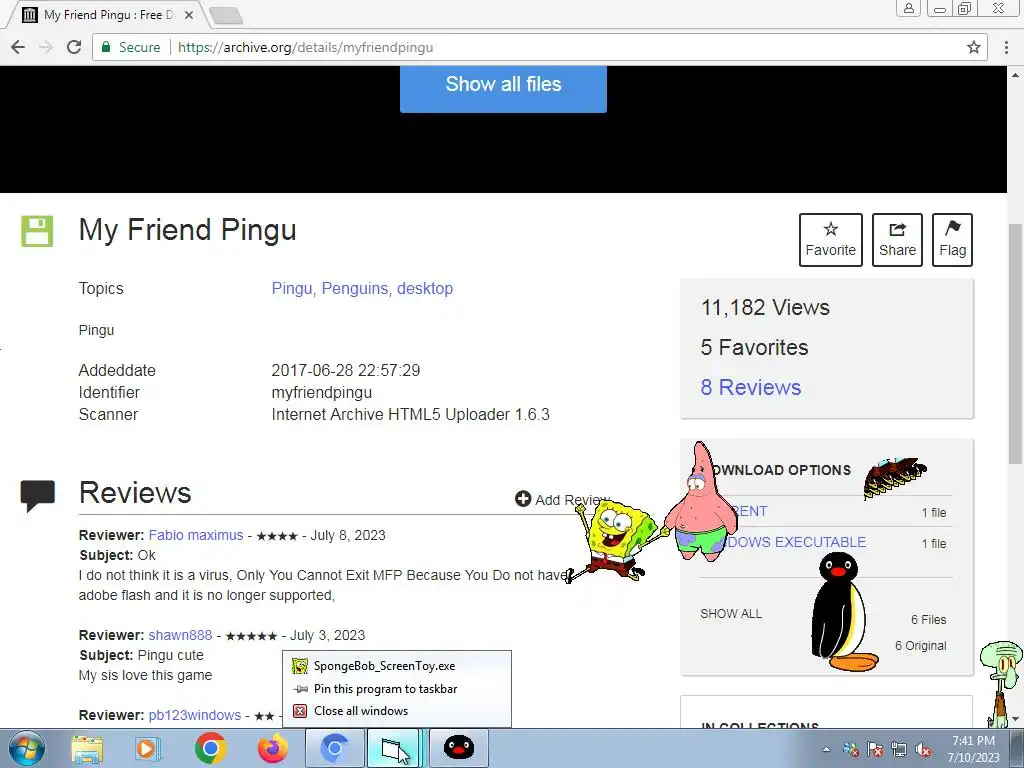Image resolution: width=1024 pixels, height=768 pixels.
Task: Click the SpongeBob screen toy character
Action: [x=611, y=541]
